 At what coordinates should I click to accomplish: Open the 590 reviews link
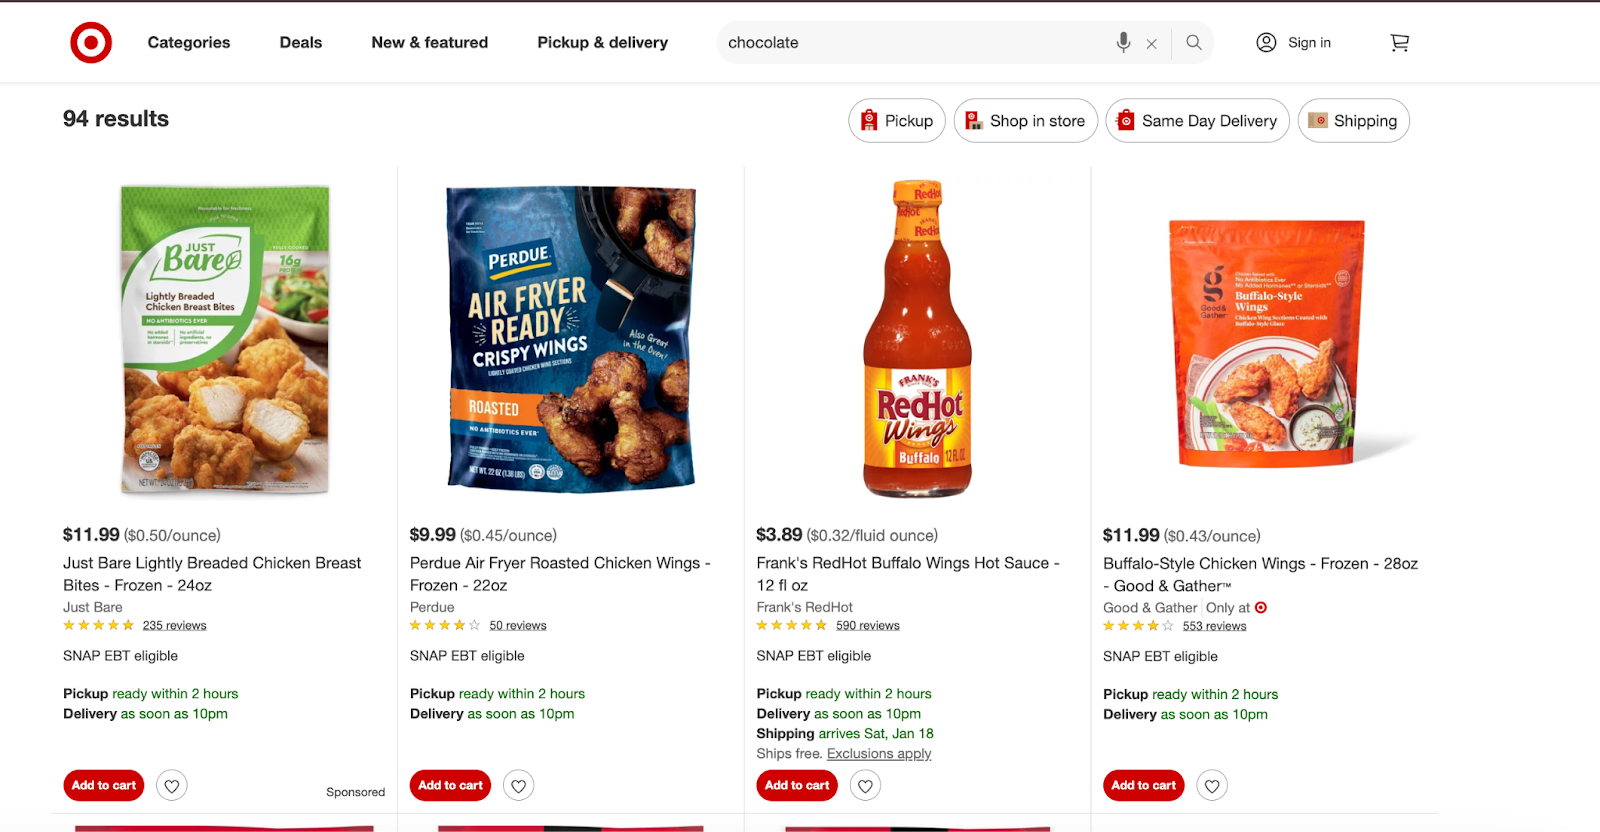tap(868, 626)
